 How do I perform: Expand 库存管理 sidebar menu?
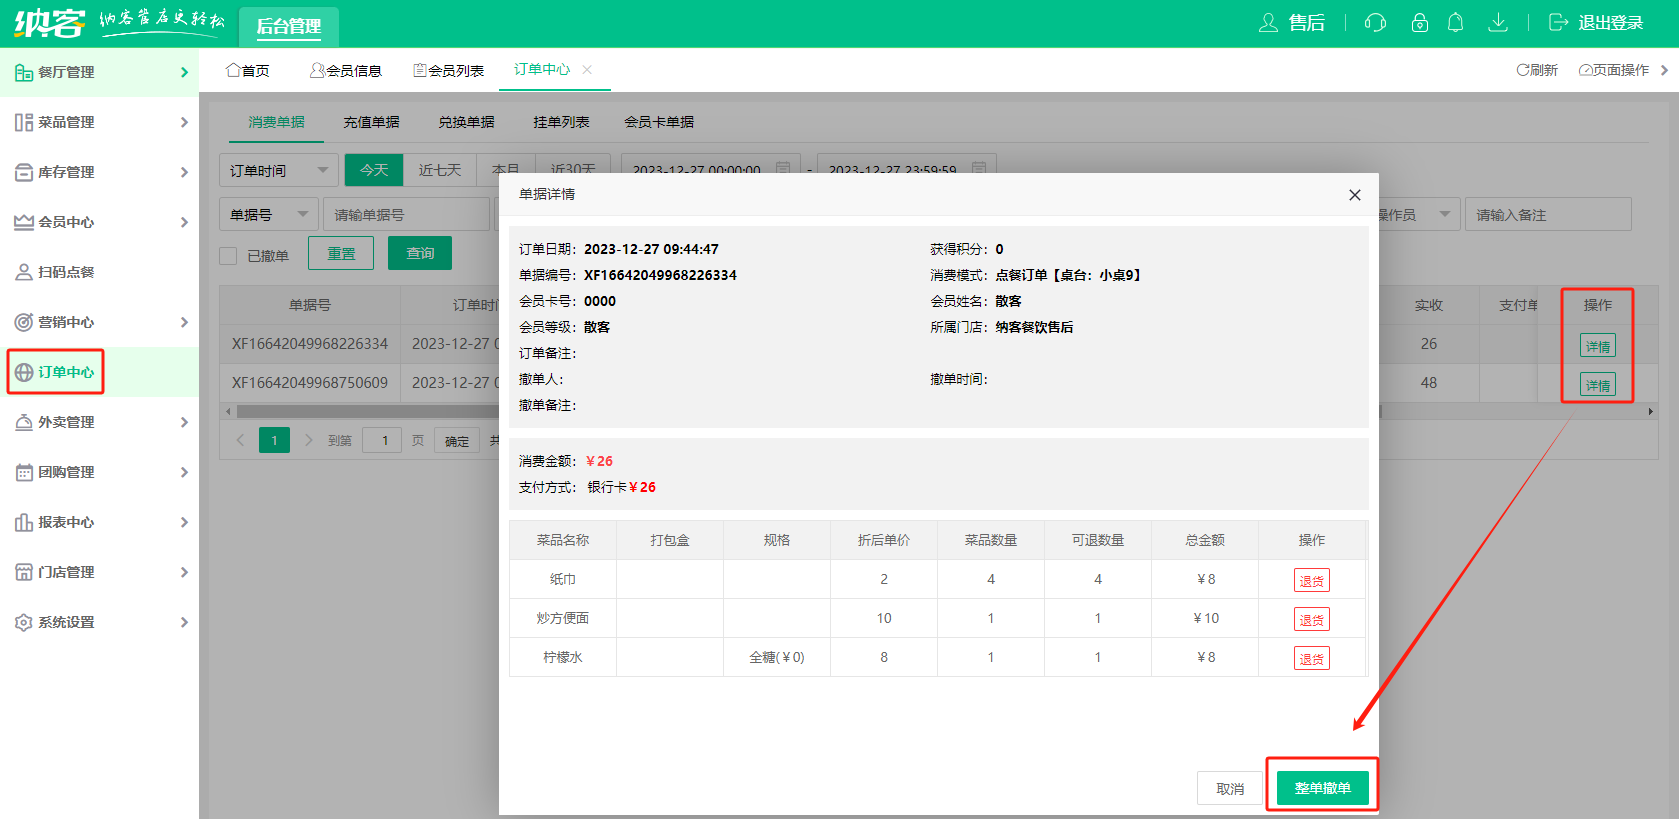[100, 172]
